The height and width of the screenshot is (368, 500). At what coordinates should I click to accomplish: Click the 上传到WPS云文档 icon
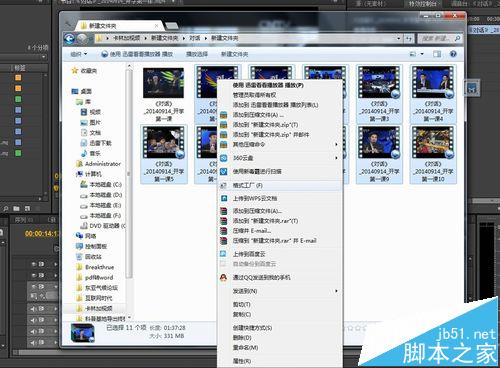[x=223, y=198]
